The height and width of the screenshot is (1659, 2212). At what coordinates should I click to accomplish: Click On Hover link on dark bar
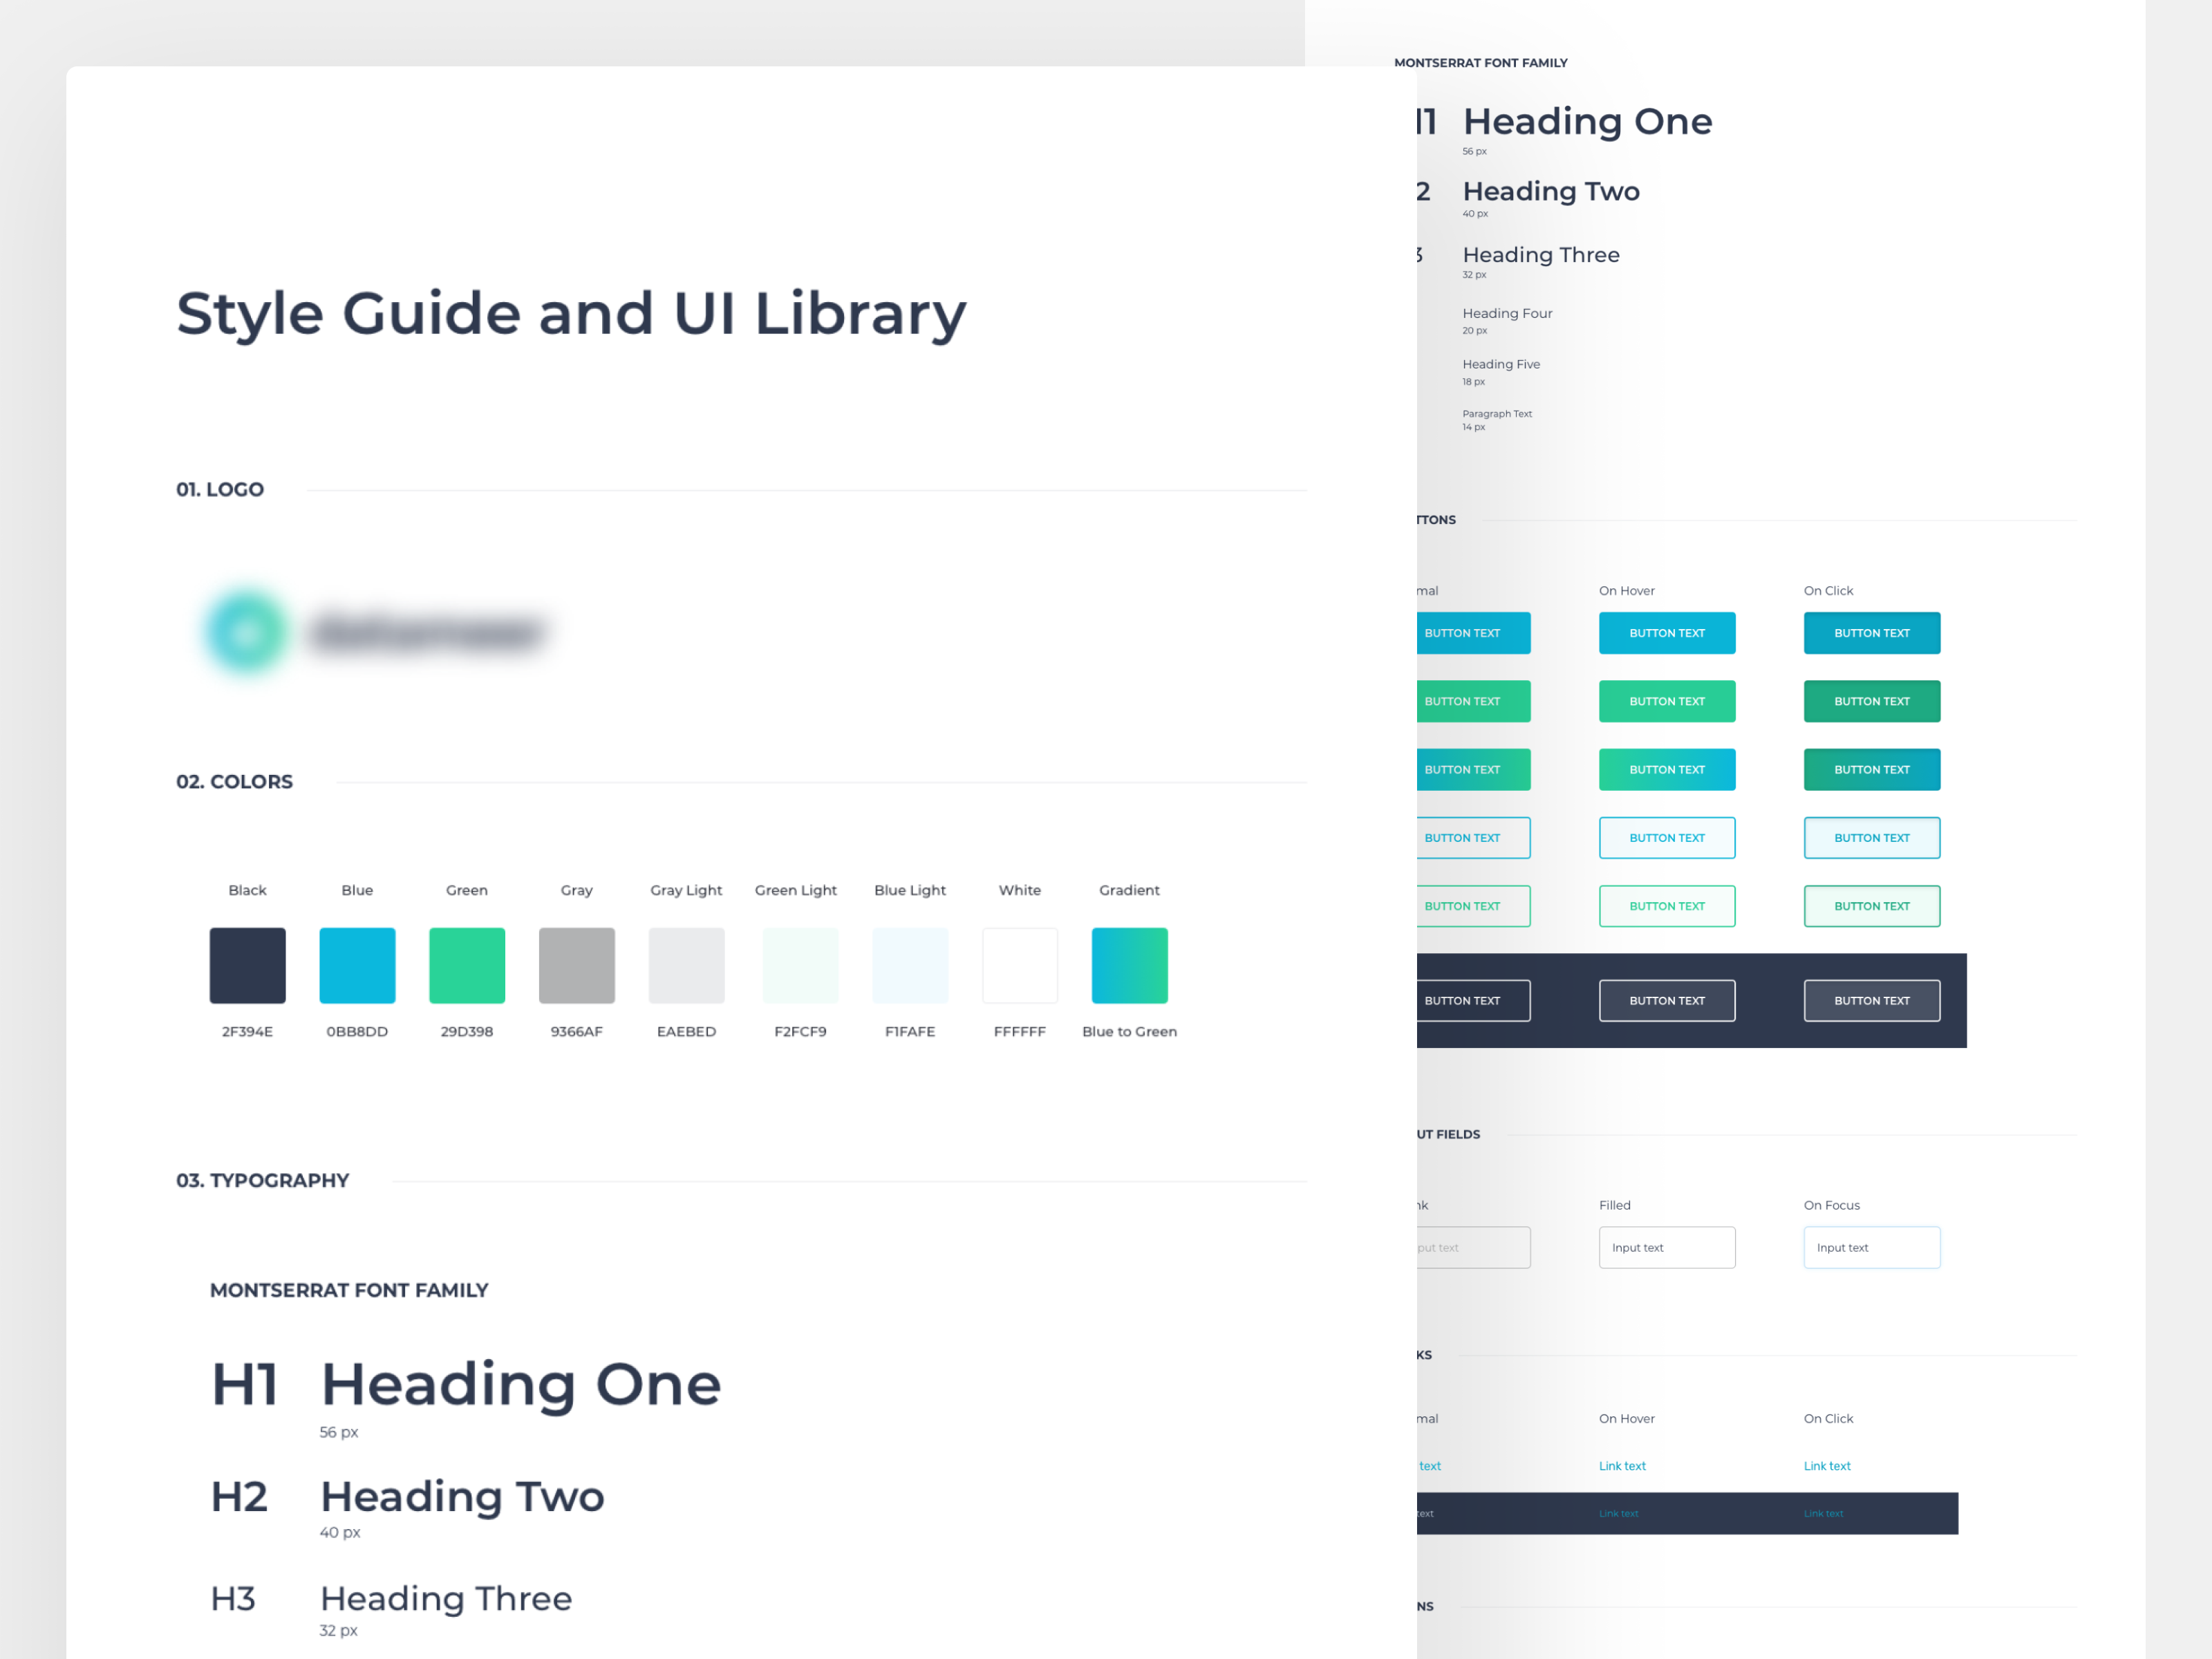click(x=1618, y=1513)
